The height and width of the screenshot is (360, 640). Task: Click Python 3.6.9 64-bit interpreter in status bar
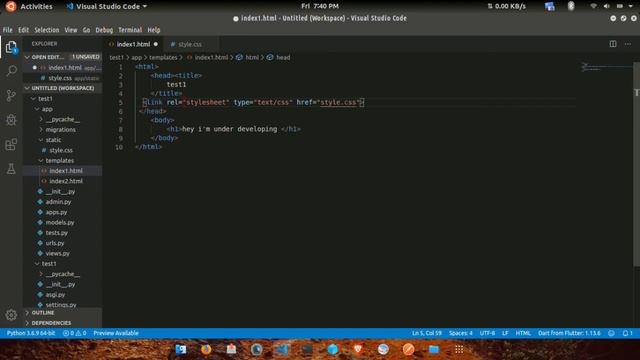click(31, 333)
